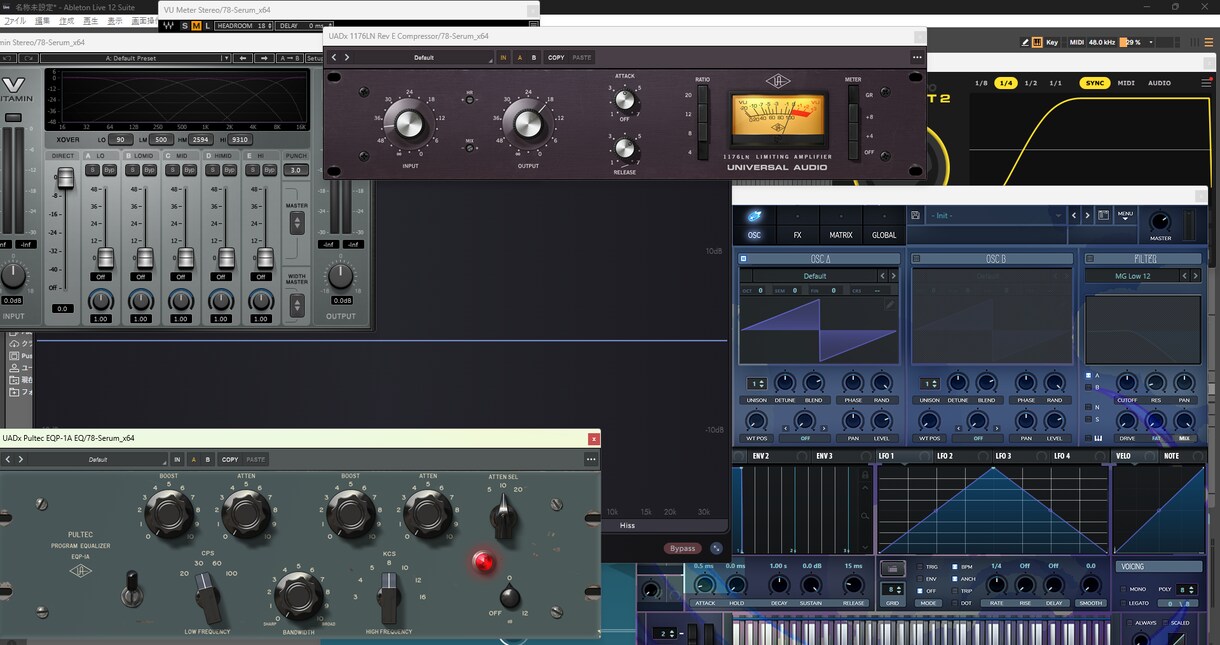Toggle the LFO BPM checkbox

coord(954,567)
